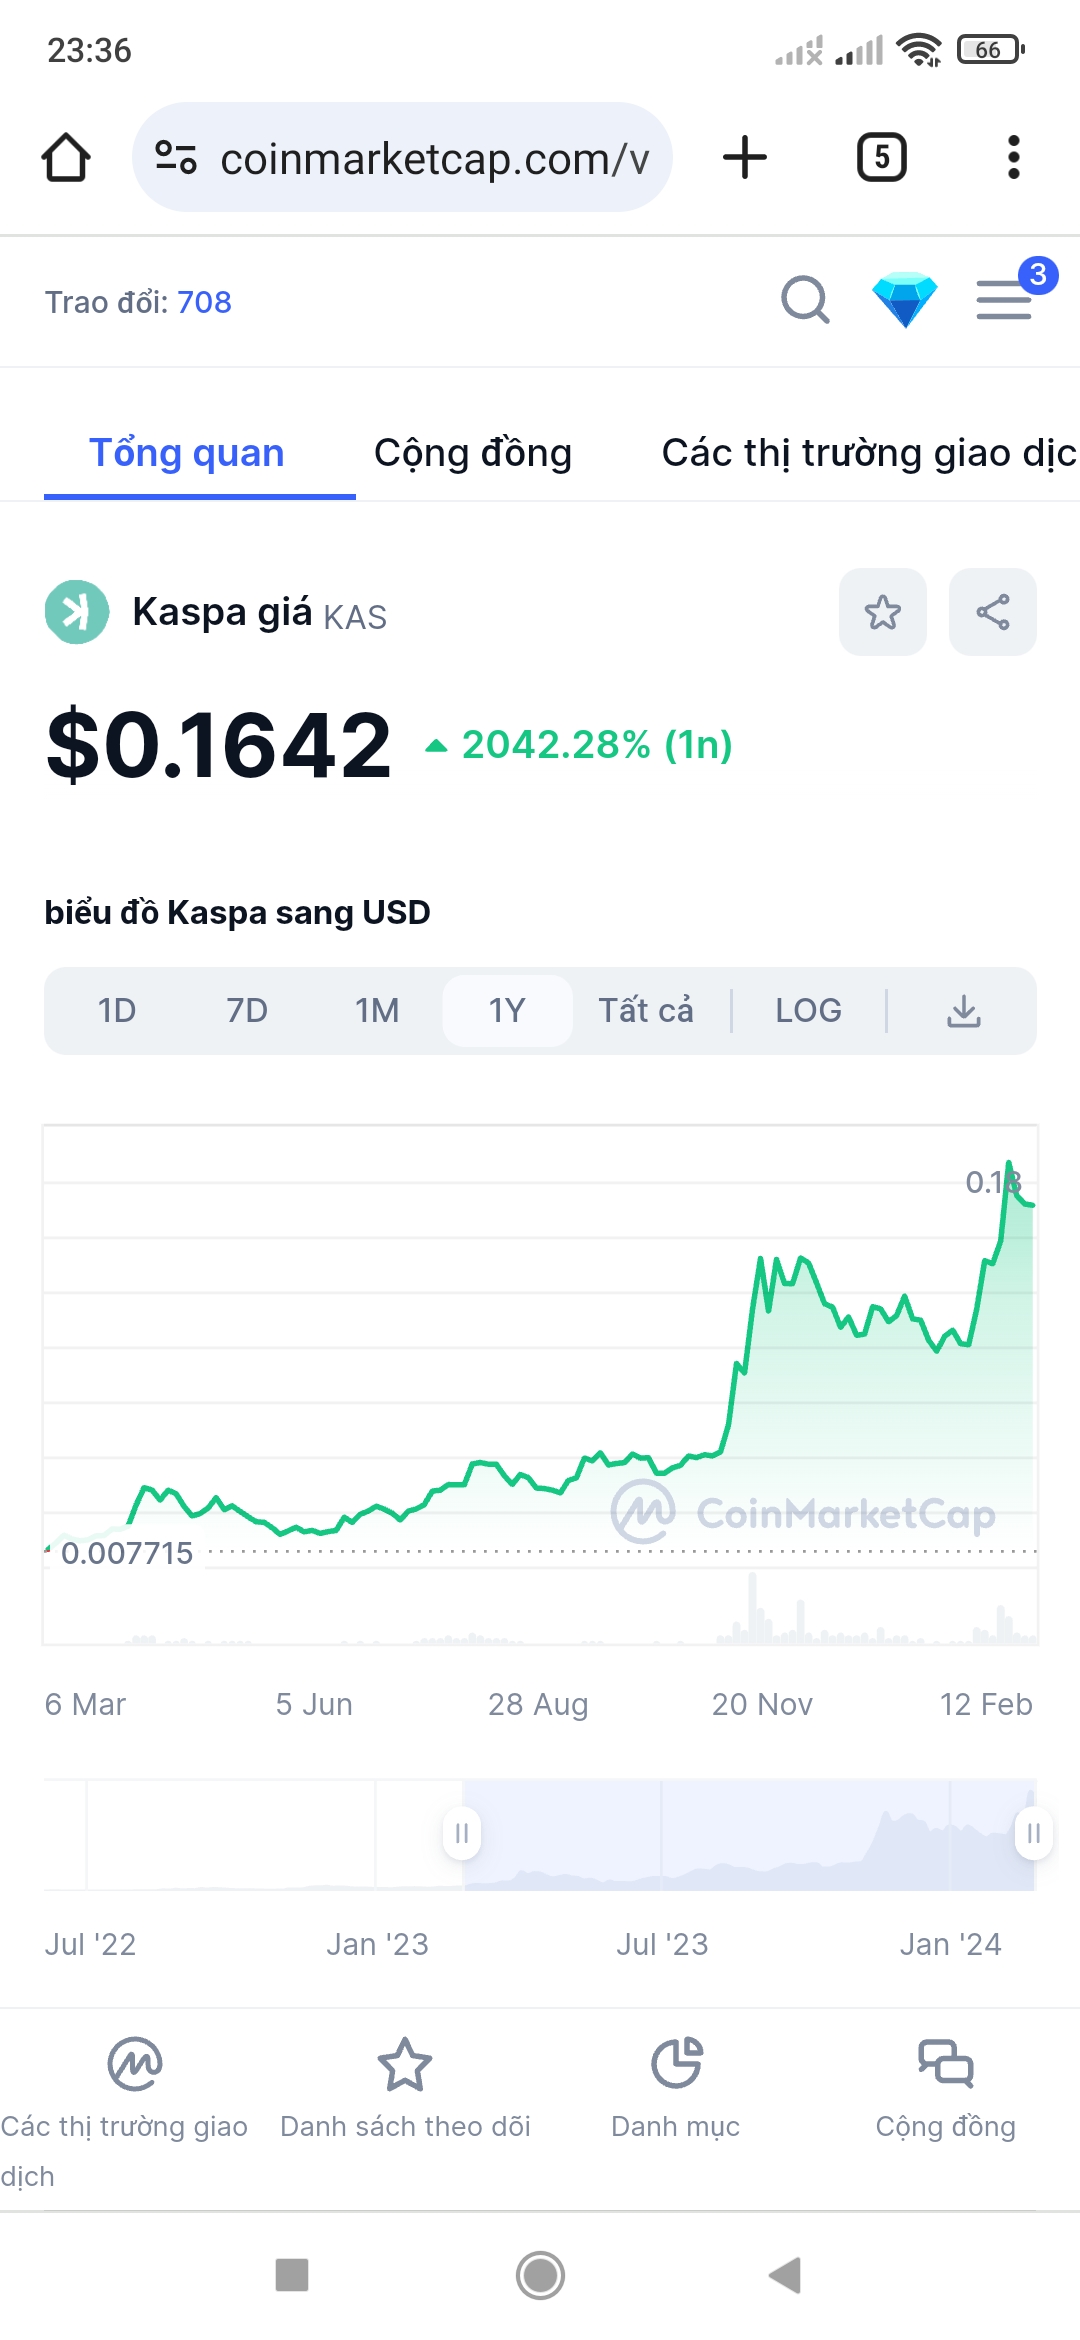Screen dimensions: 1080x2340
Task: Add Kaspa to watchlist with star button
Action: click(x=882, y=612)
